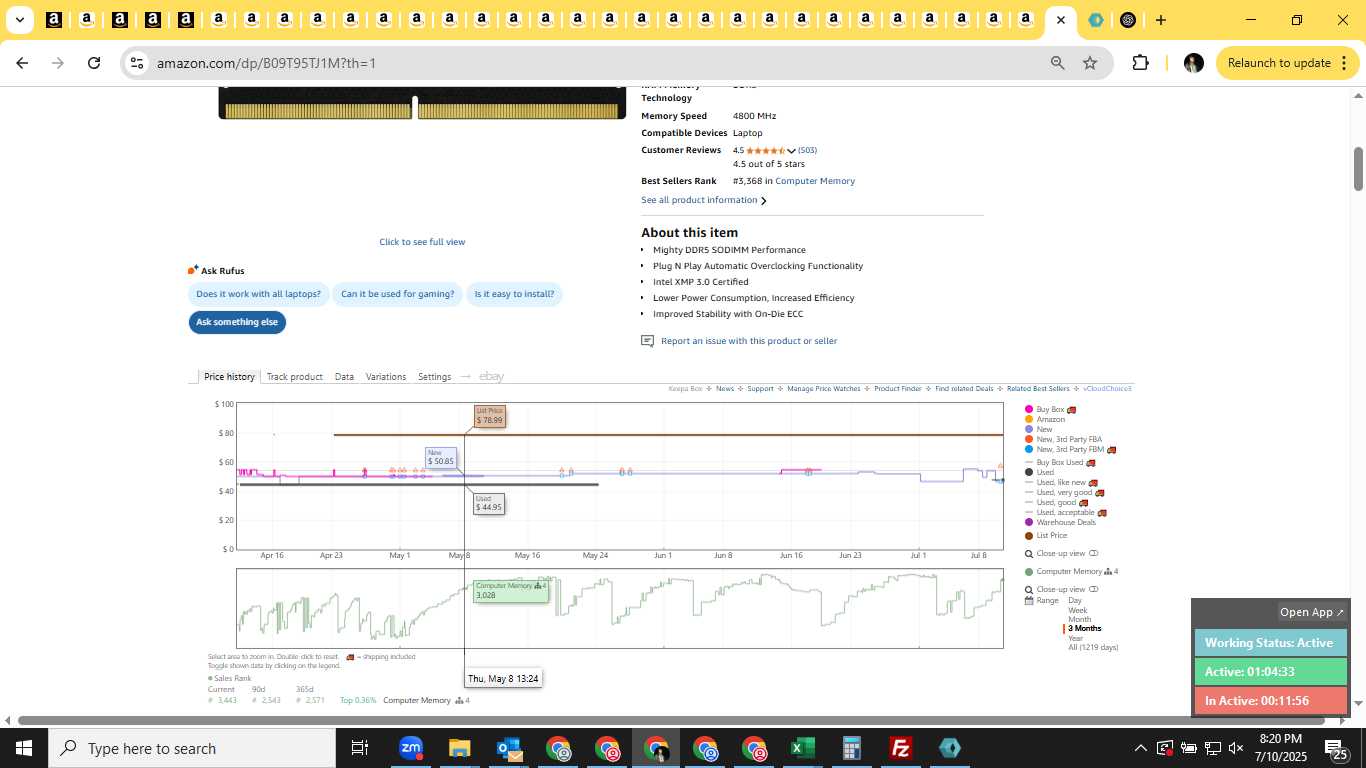Switch to the Price history tab
Viewport: 1366px width, 768px height.
(x=229, y=377)
